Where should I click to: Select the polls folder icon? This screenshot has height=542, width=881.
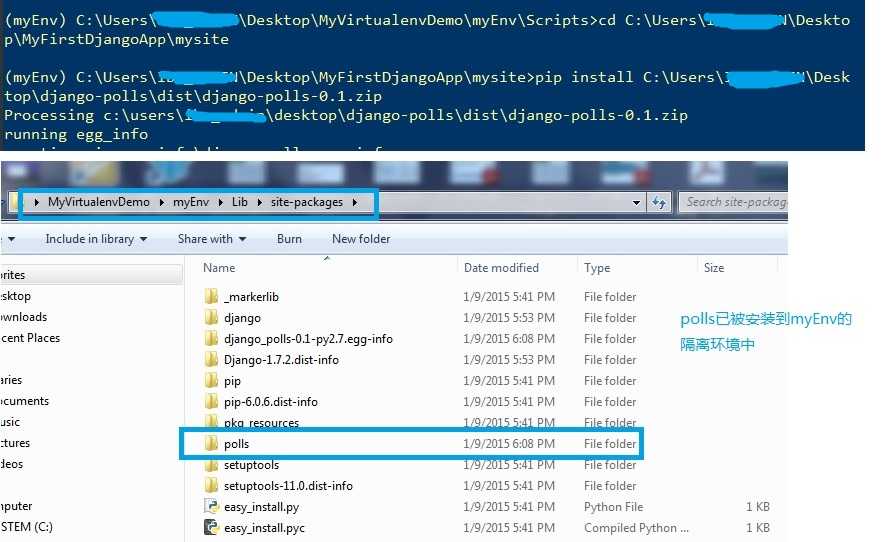(211, 444)
